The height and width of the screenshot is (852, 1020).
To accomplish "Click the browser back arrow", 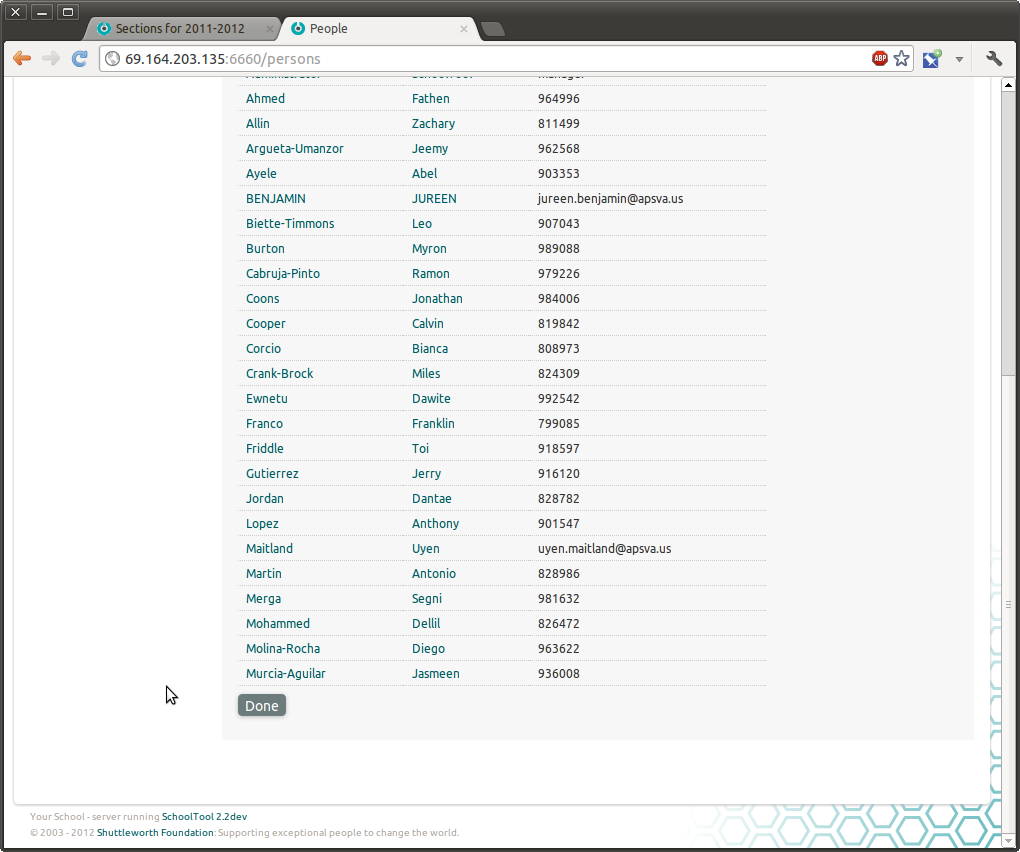I will (22, 59).
